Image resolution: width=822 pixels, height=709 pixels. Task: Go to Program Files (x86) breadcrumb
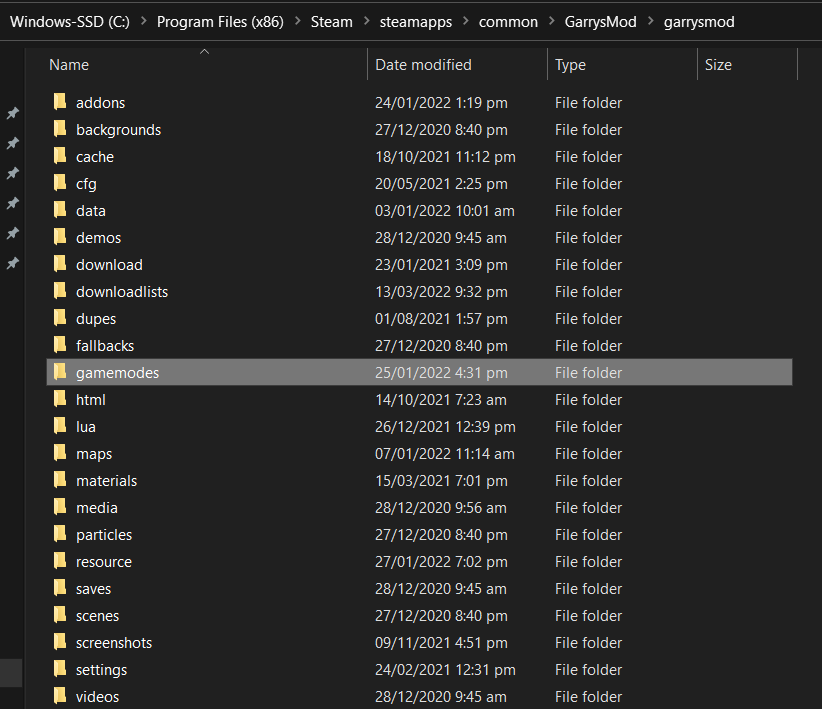220,22
